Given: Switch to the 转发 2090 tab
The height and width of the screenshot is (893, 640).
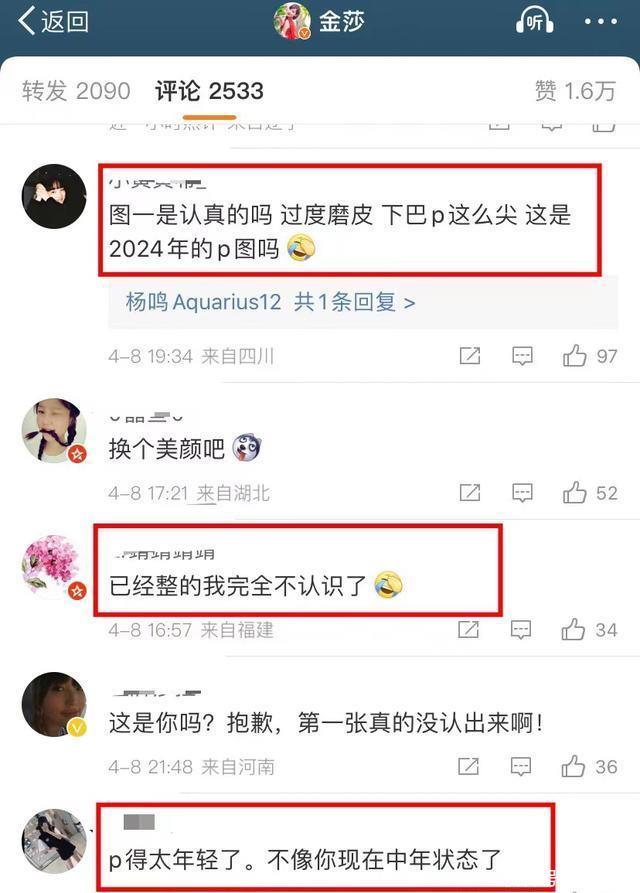Looking at the screenshot, I should (x=76, y=91).
